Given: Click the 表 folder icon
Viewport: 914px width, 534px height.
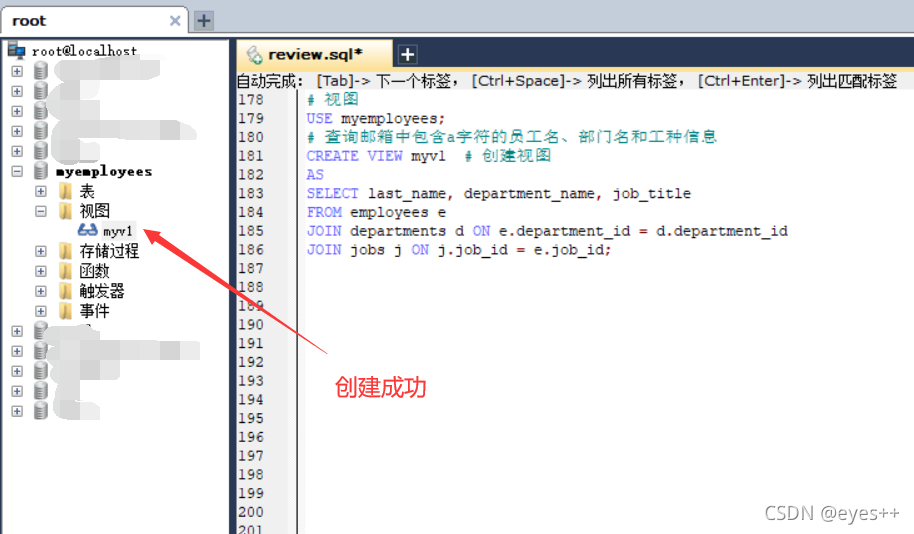Looking at the screenshot, I should coord(66,191).
